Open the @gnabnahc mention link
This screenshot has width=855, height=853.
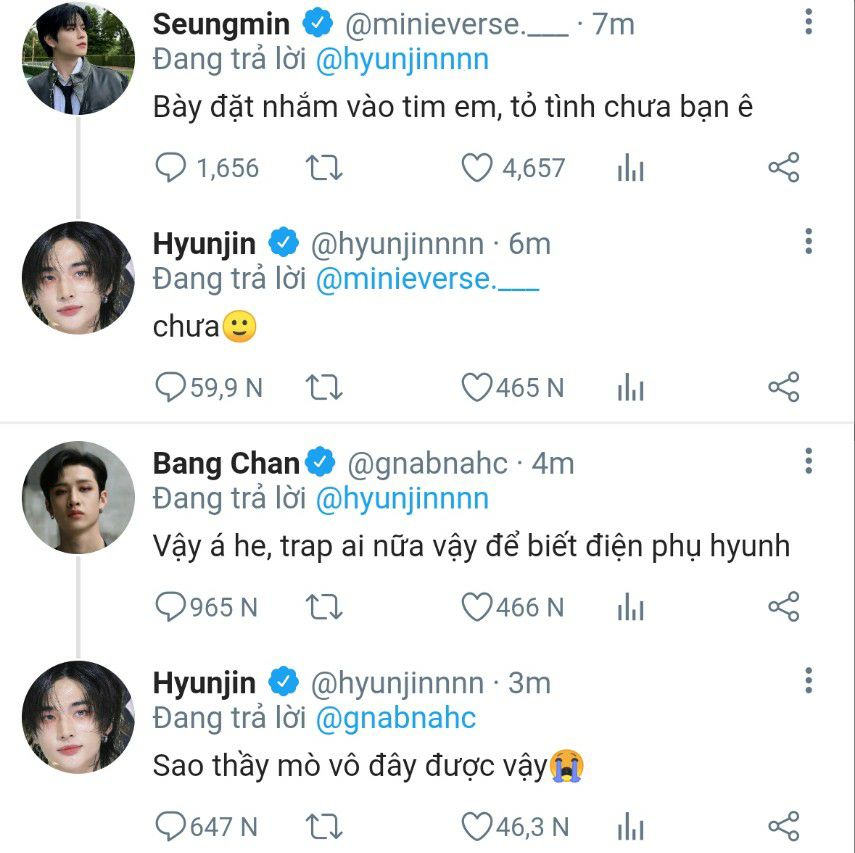coord(396,717)
